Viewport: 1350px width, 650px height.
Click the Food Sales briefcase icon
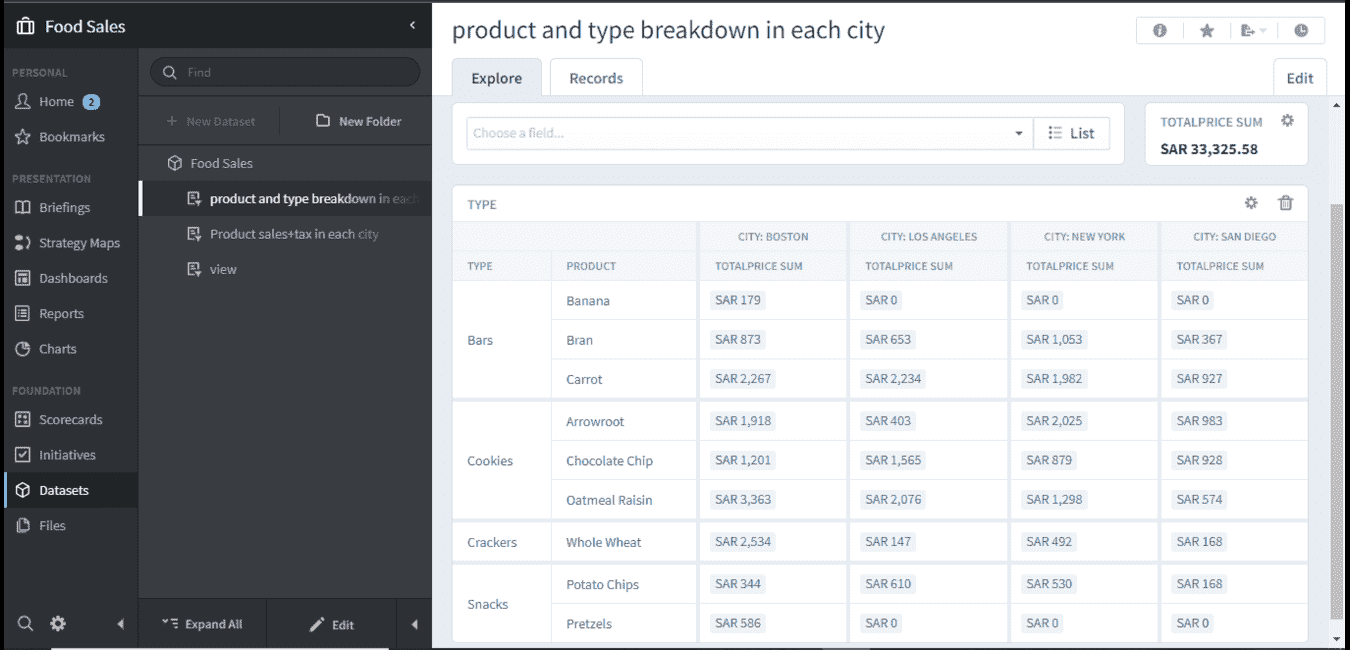point(25,27)
